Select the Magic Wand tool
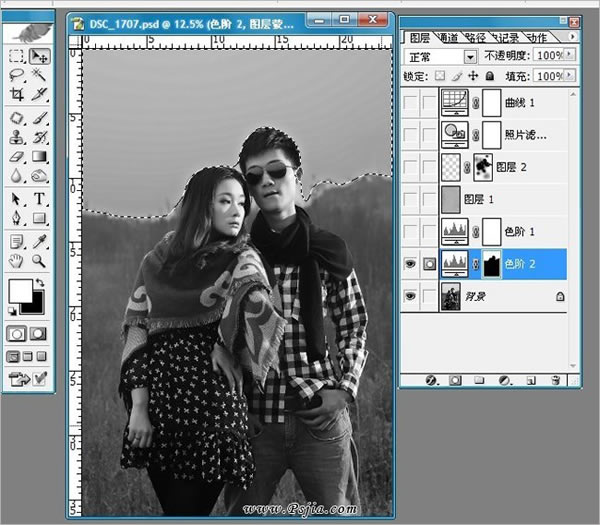Viewport: 600px width, 525px height. [39, 75]
